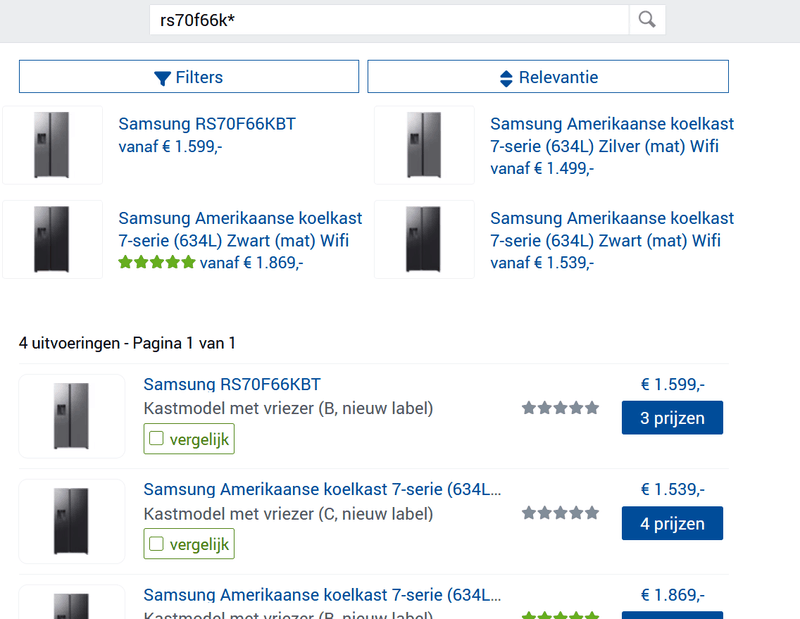Open Zwart (mat) fridge link priced €1.539 in grid
The width and height of the screenshot is (800, 619).
click(612, 229)
